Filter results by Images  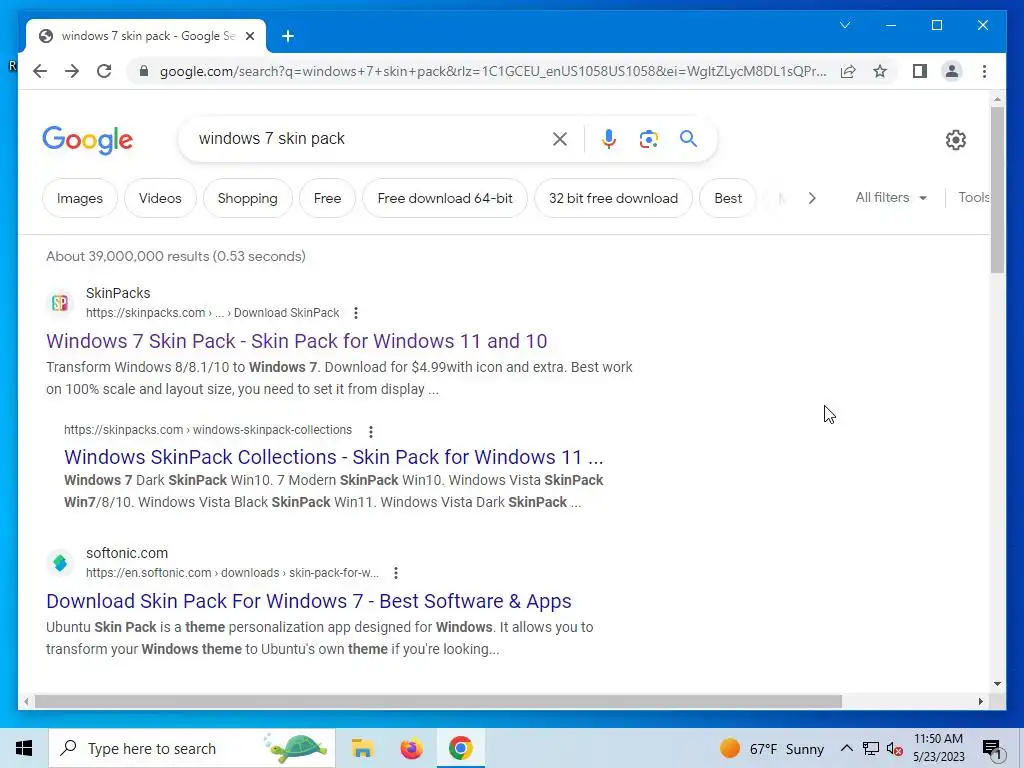[80, 198]
